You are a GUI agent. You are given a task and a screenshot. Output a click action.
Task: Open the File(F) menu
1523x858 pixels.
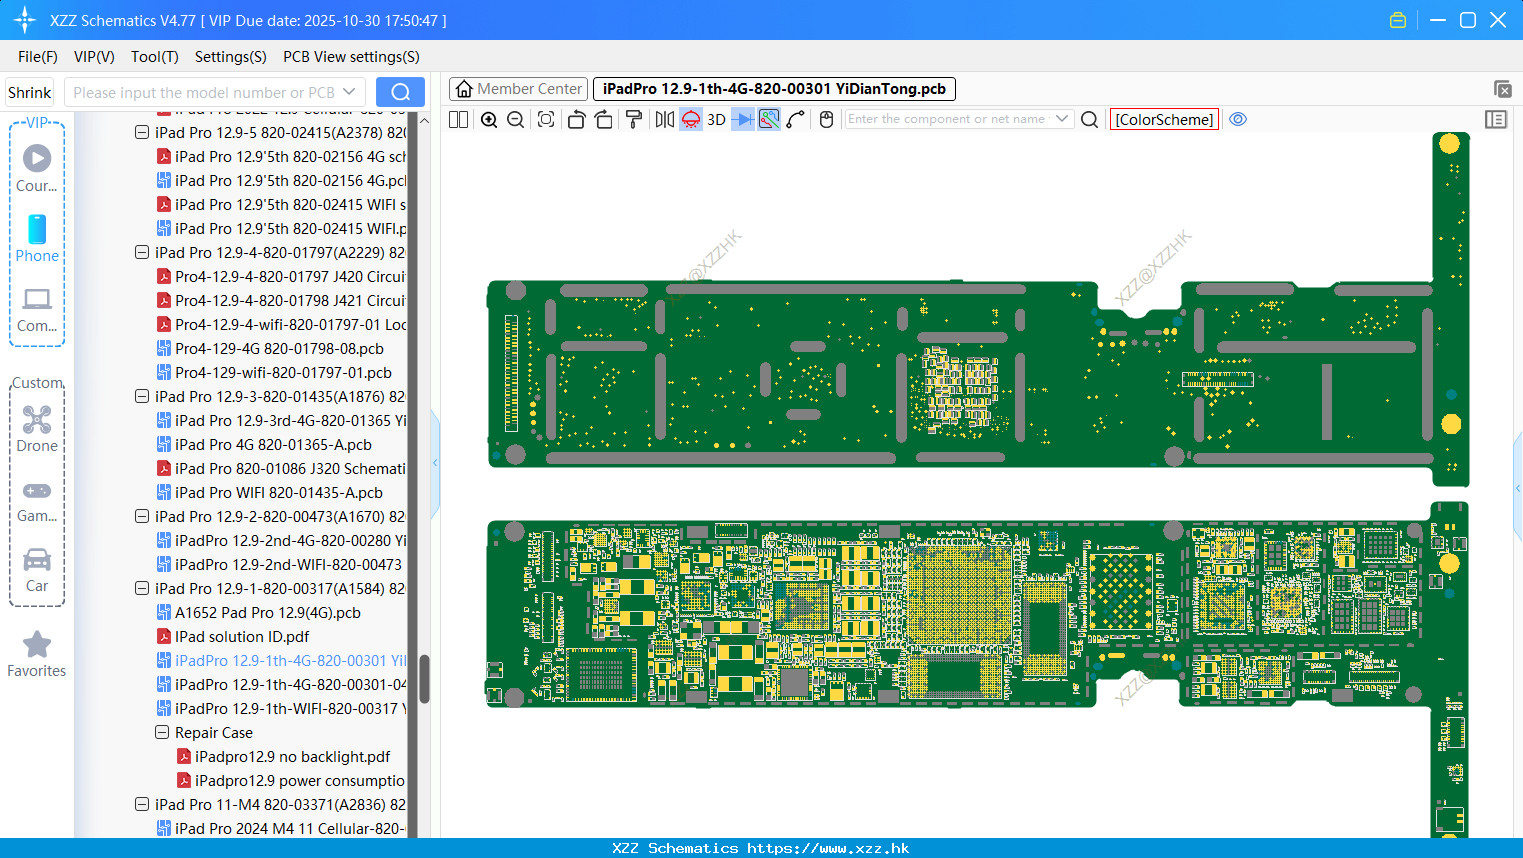38,57
